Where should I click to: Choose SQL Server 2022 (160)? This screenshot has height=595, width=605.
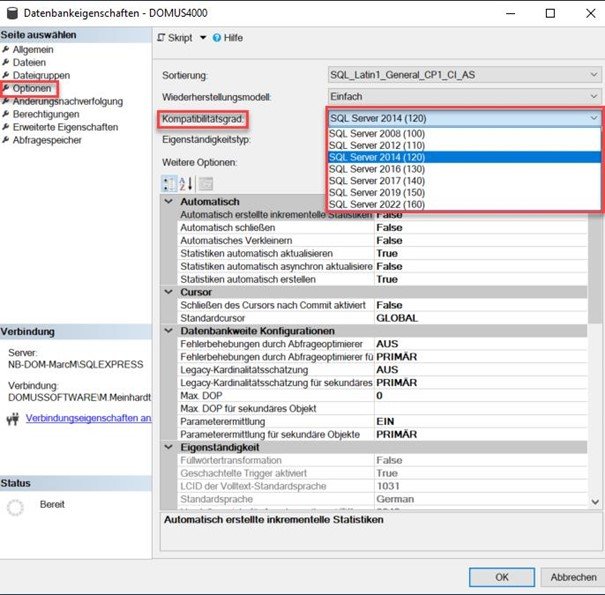pyautogui.click(x=464, y=204)
